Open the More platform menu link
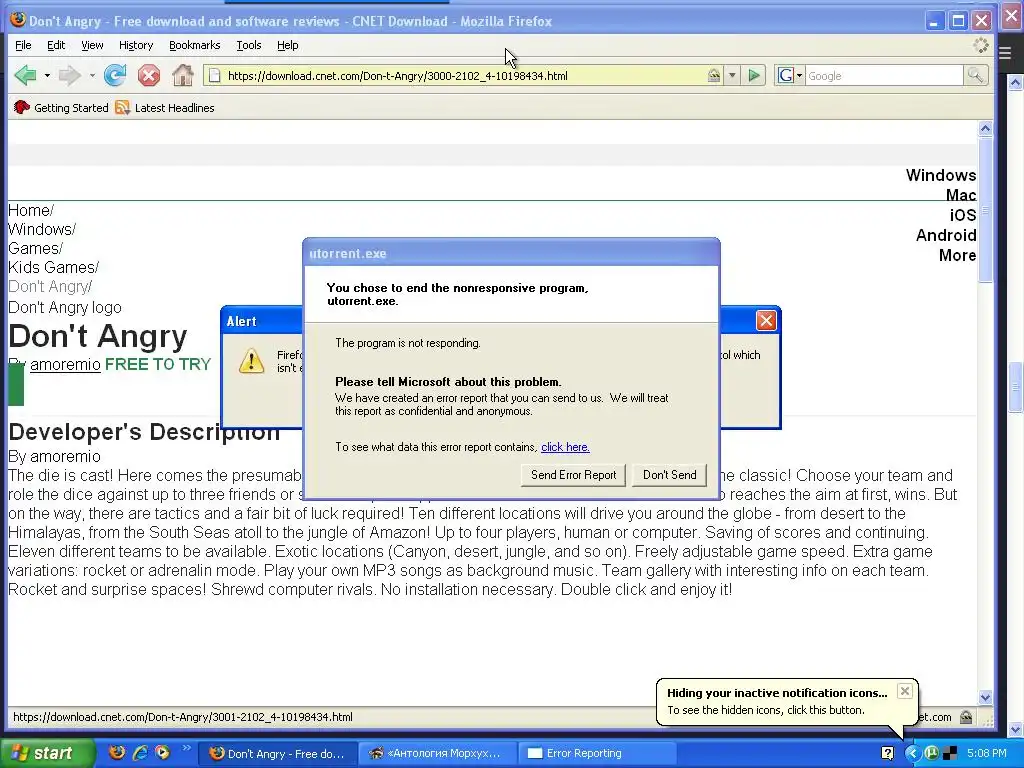Viewport: 1024px width, 768px height. click(x=957, y=255)
